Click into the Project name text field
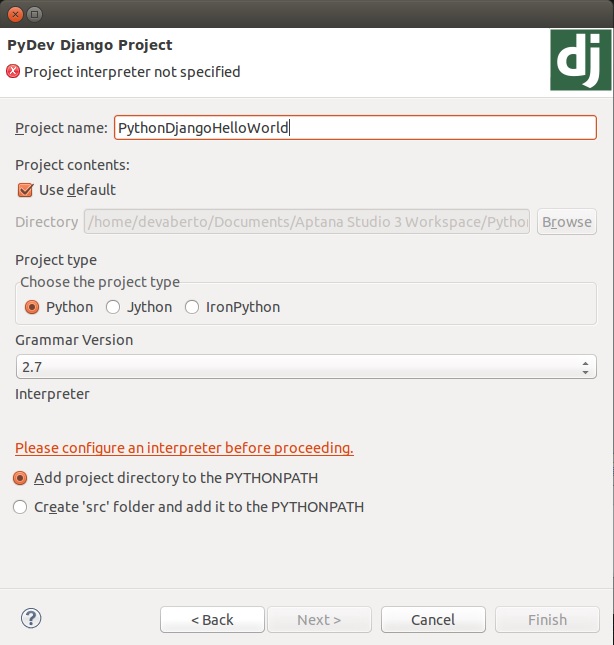Viewport: 614px width, 645px height. coord(355,128)
